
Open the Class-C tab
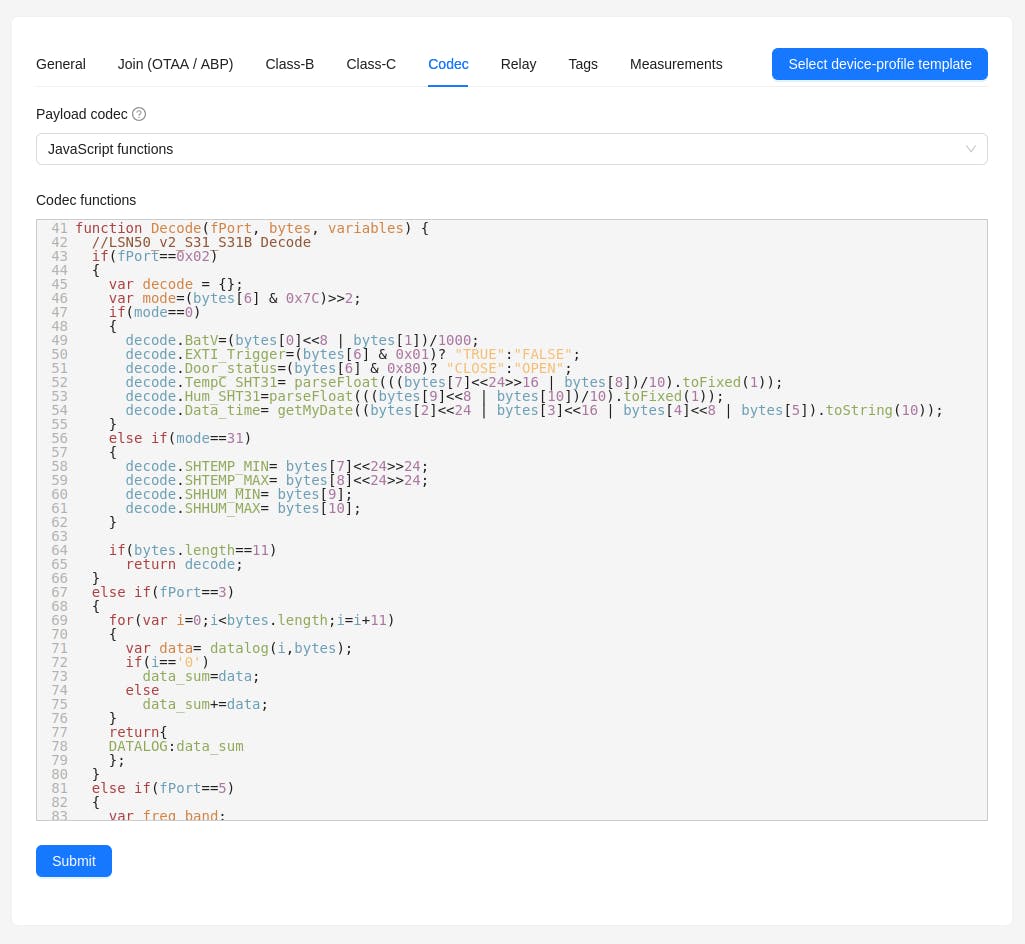[x=371, y=64]
